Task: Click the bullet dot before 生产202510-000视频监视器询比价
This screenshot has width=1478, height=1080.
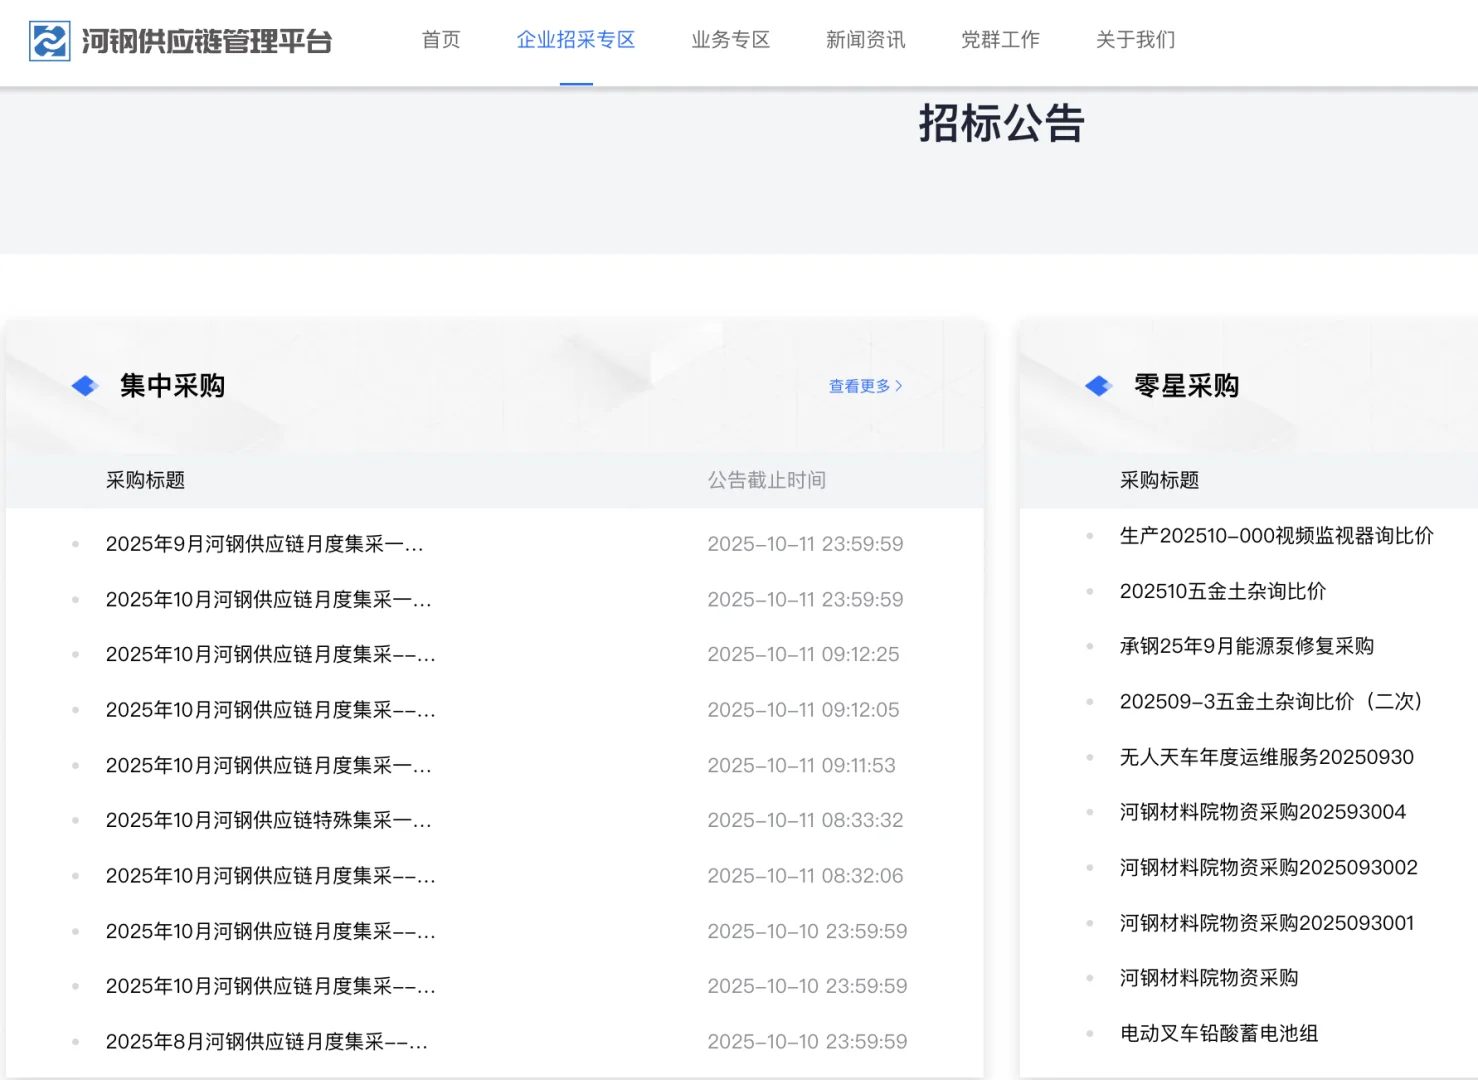Action: 1089,535
